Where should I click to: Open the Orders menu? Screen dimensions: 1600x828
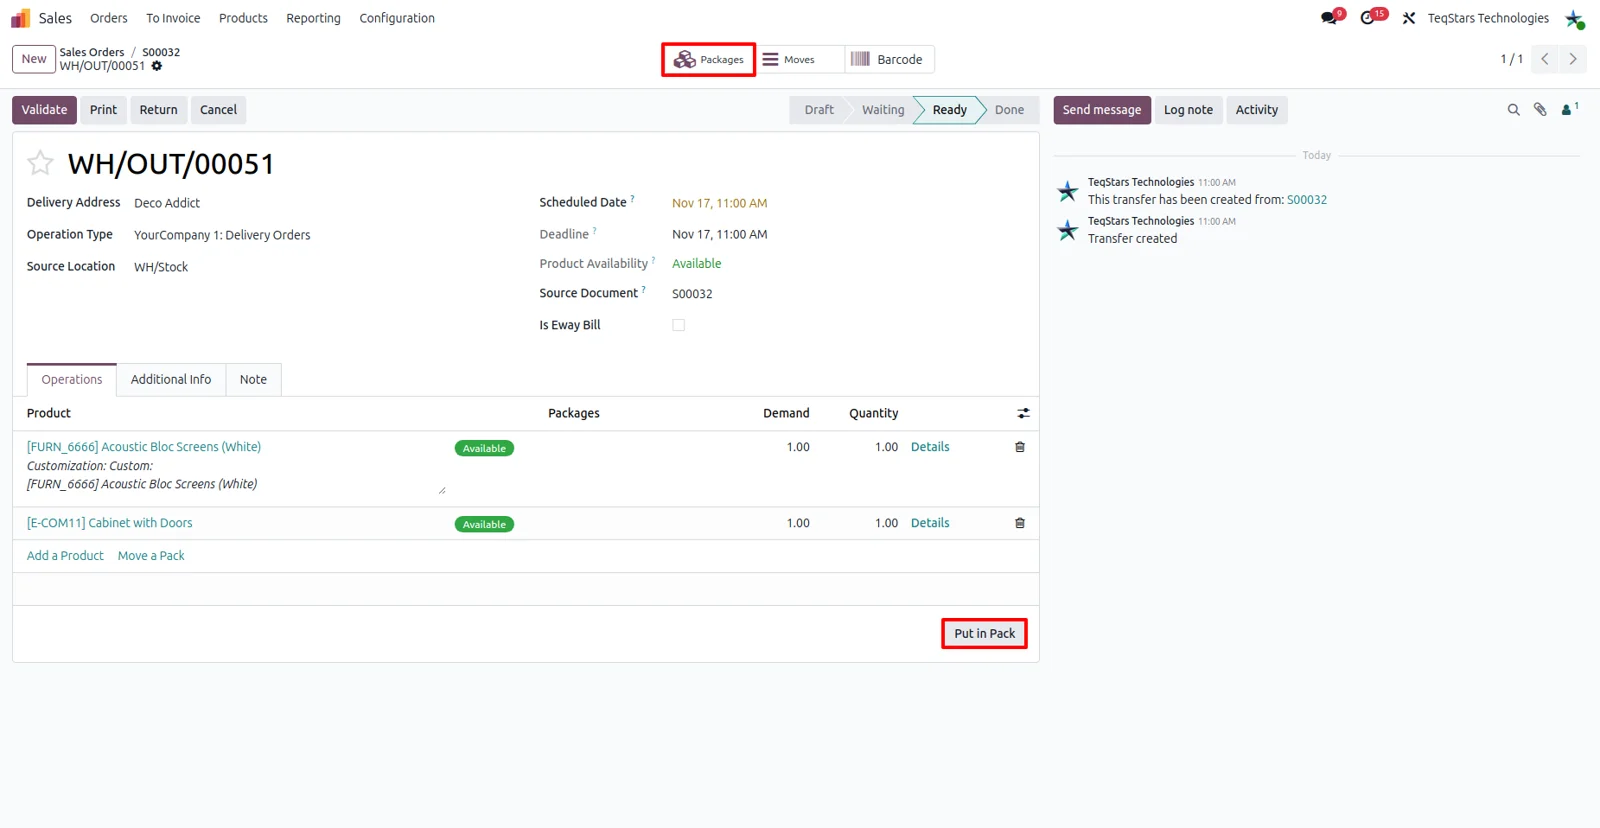(109, 18)
